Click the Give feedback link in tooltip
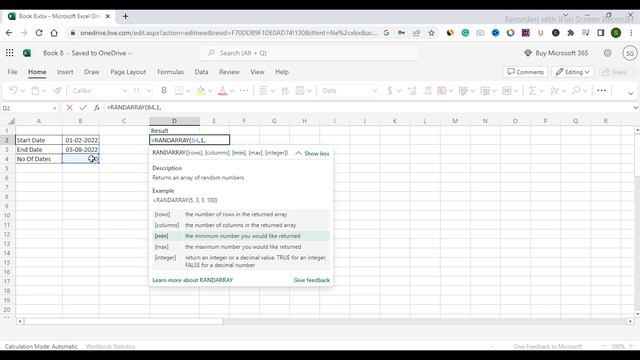The width and height of the screenshot is (640, 360). tap(311, 280)
